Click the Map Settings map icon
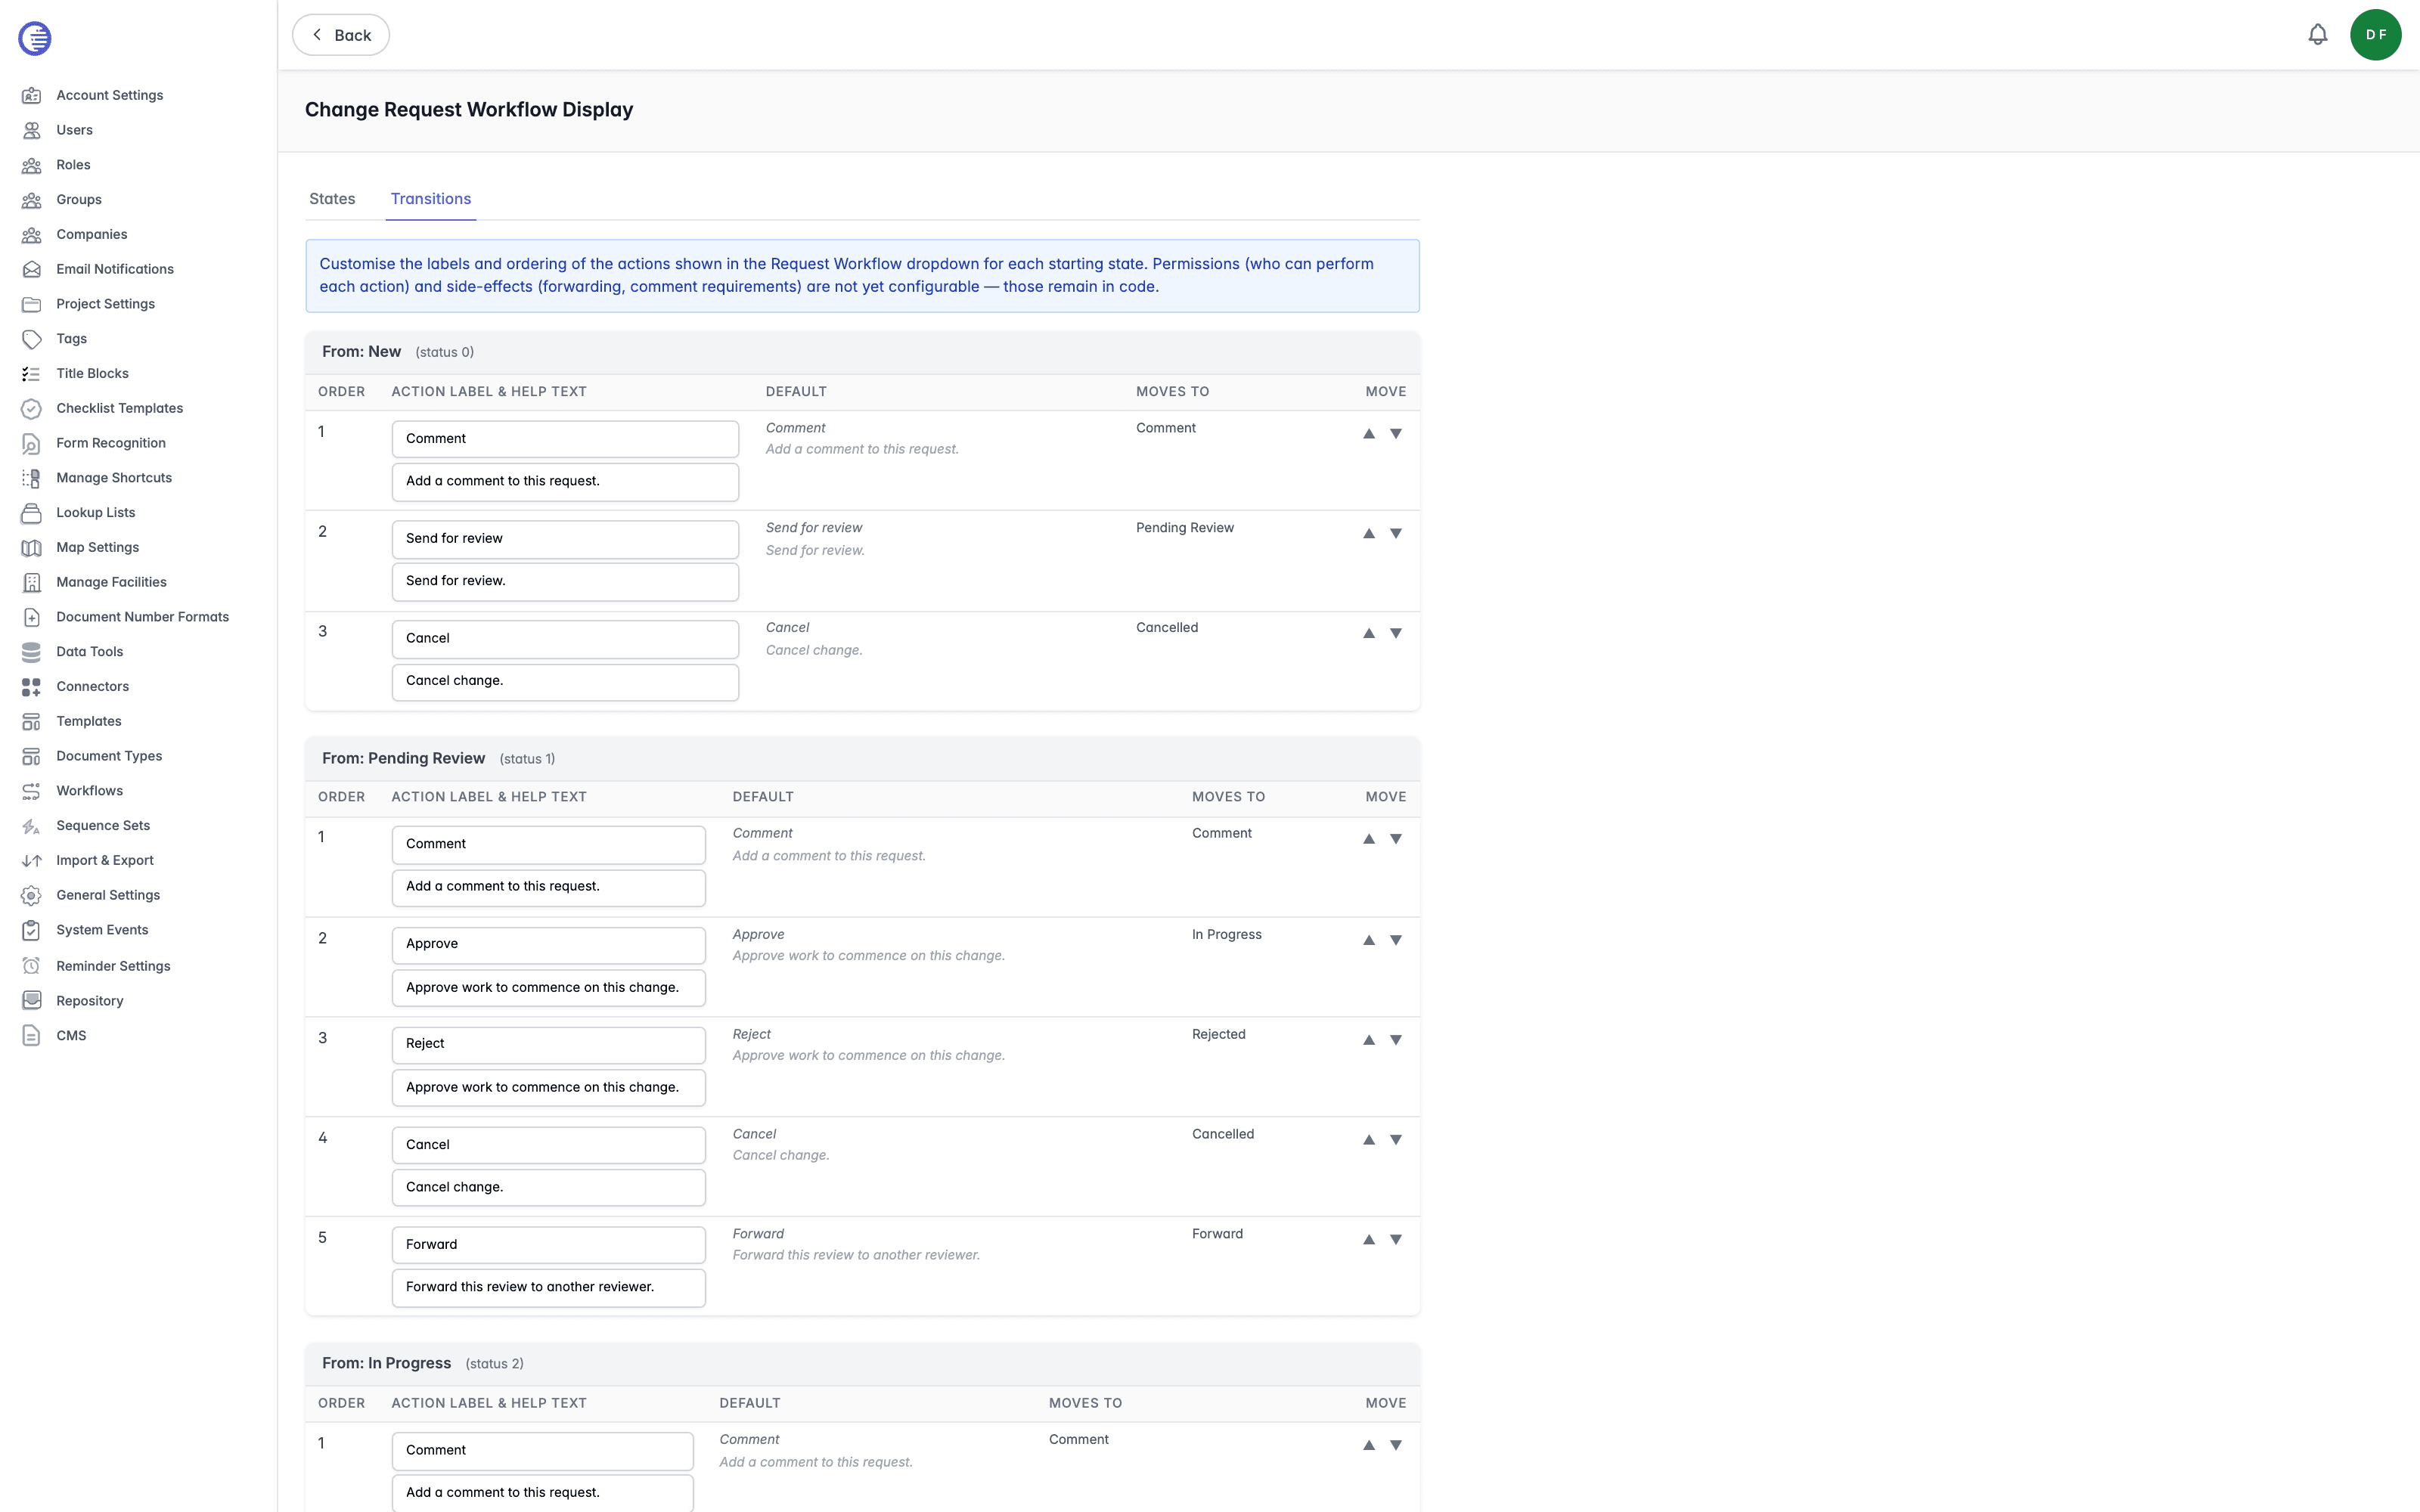2420x1512 pixels. coord(32,547)
